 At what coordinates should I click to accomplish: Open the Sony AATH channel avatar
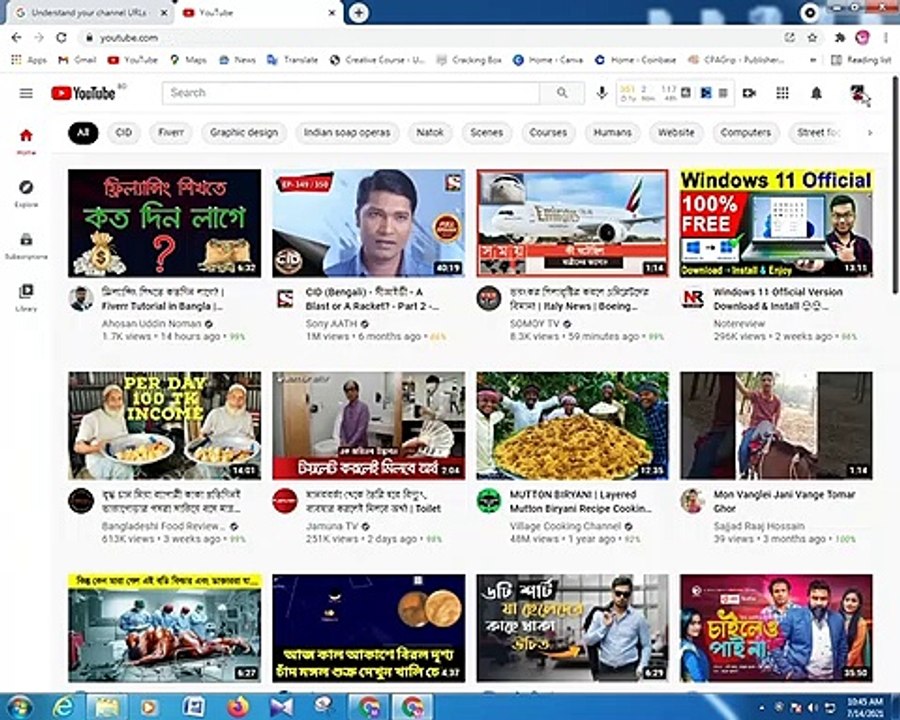tap(285, 299)
